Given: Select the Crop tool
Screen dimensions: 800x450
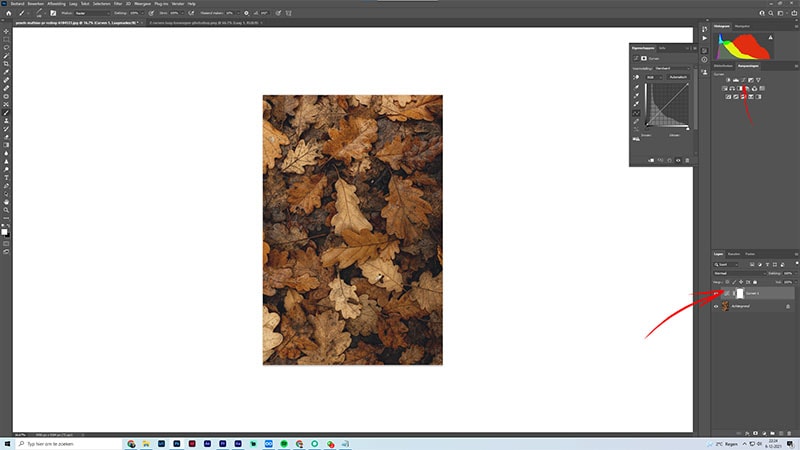Looking at the screenshot, I should point(6,64).
